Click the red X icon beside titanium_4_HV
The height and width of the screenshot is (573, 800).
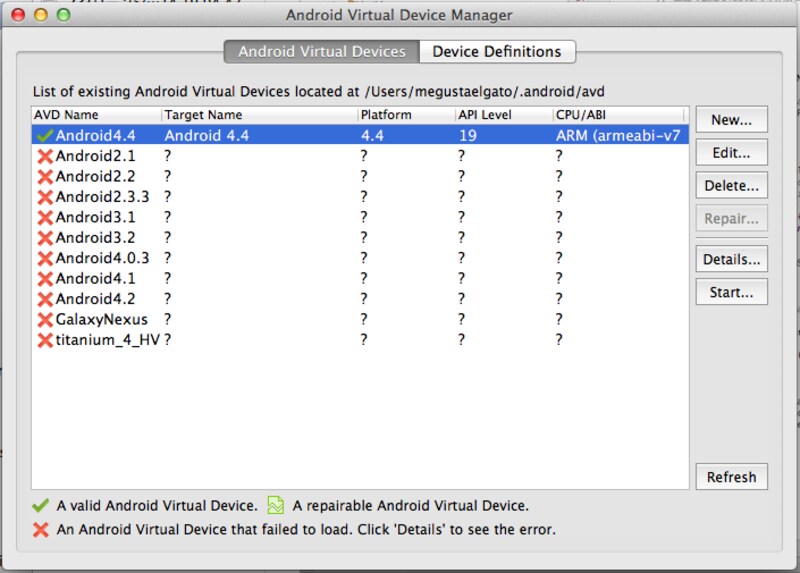[44, 340]
